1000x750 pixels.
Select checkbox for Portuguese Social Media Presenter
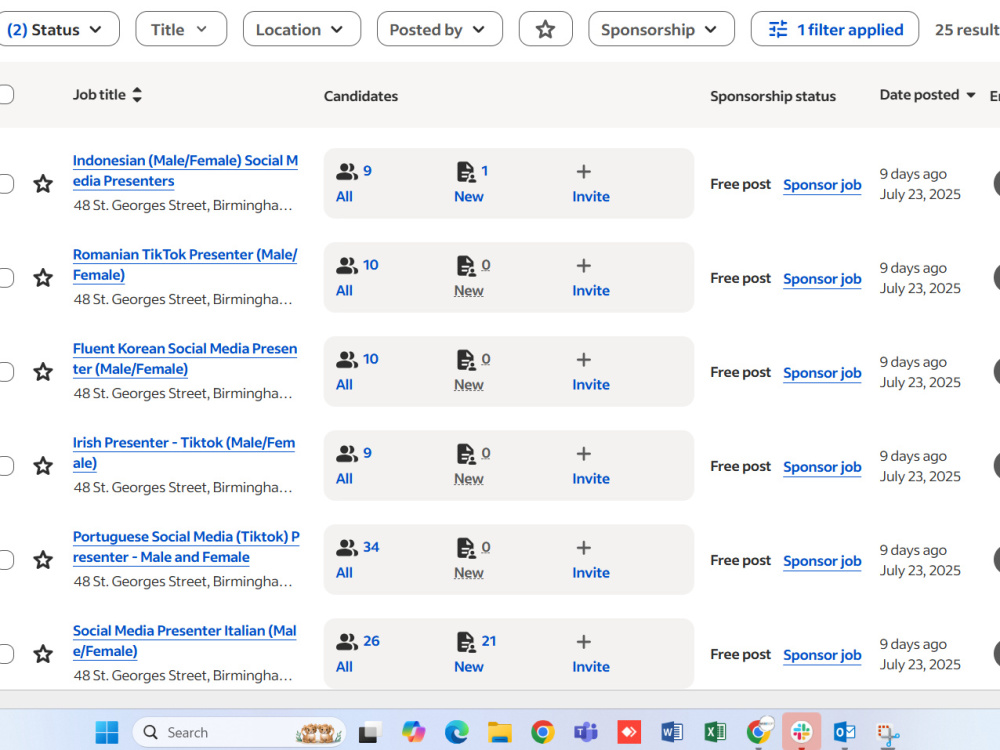tap(5, 560)
